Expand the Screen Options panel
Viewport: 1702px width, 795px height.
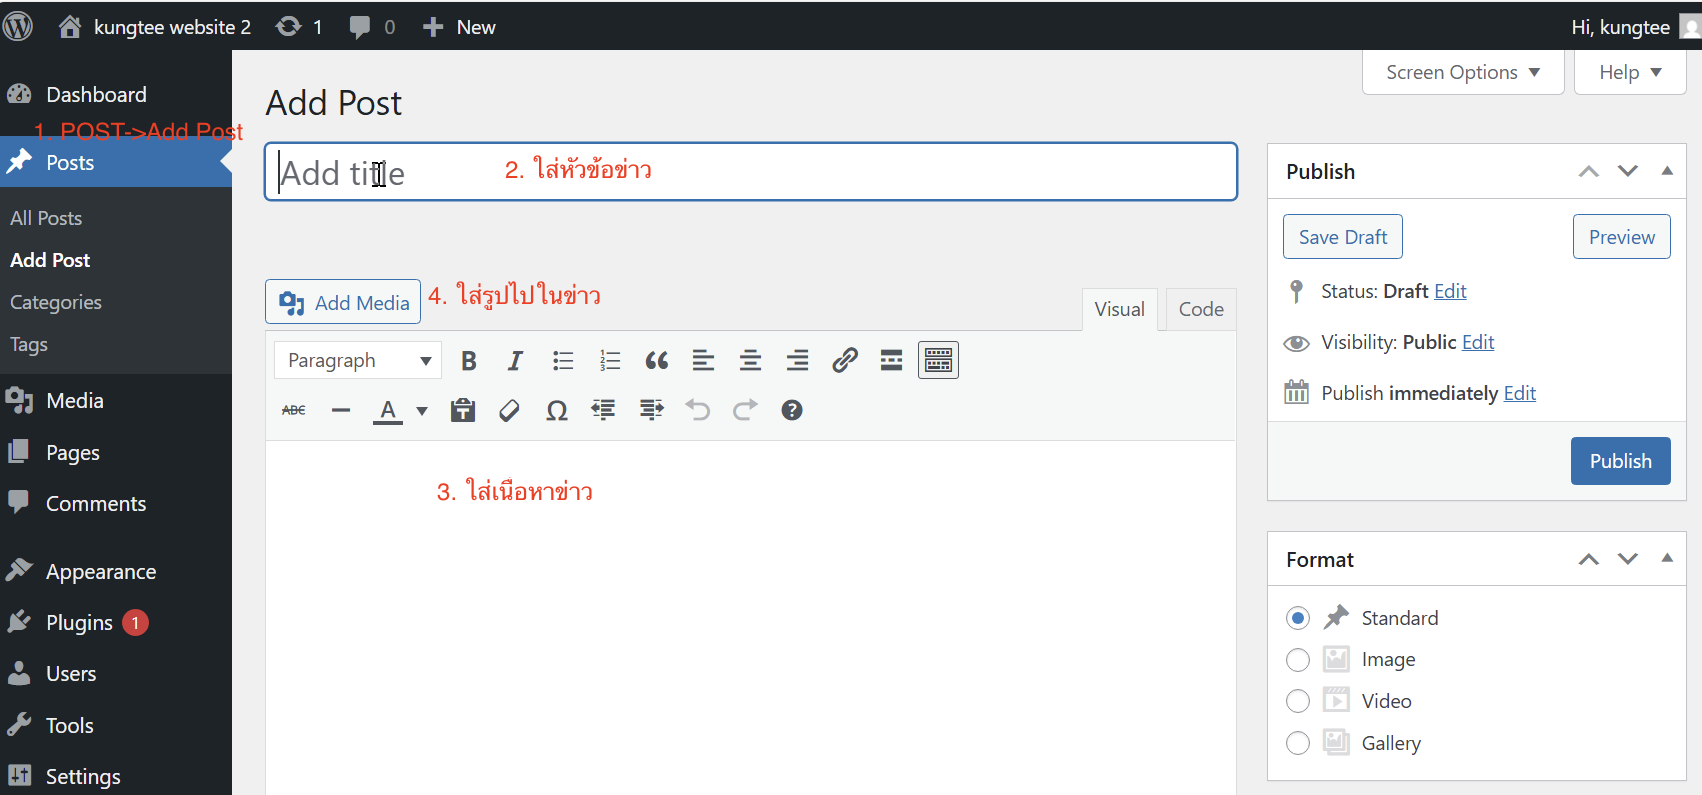[1462, 73]
